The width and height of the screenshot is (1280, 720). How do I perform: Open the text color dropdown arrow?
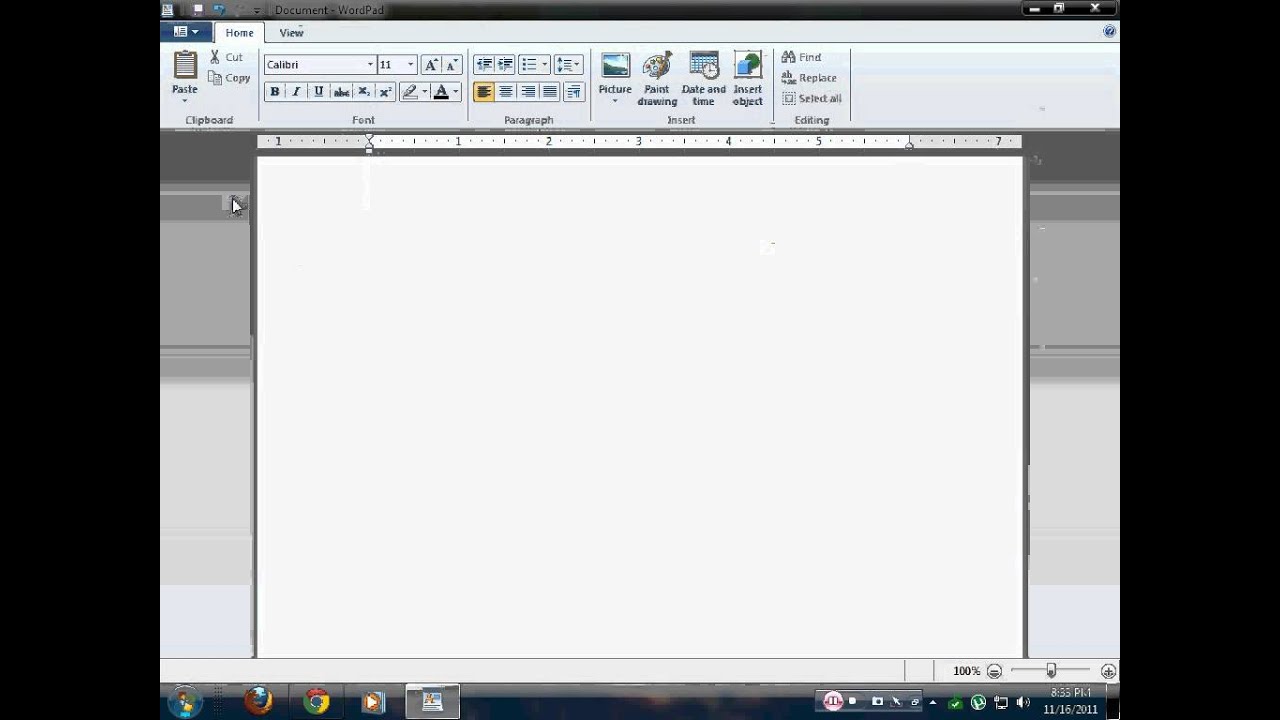click(x=456, y=92)
